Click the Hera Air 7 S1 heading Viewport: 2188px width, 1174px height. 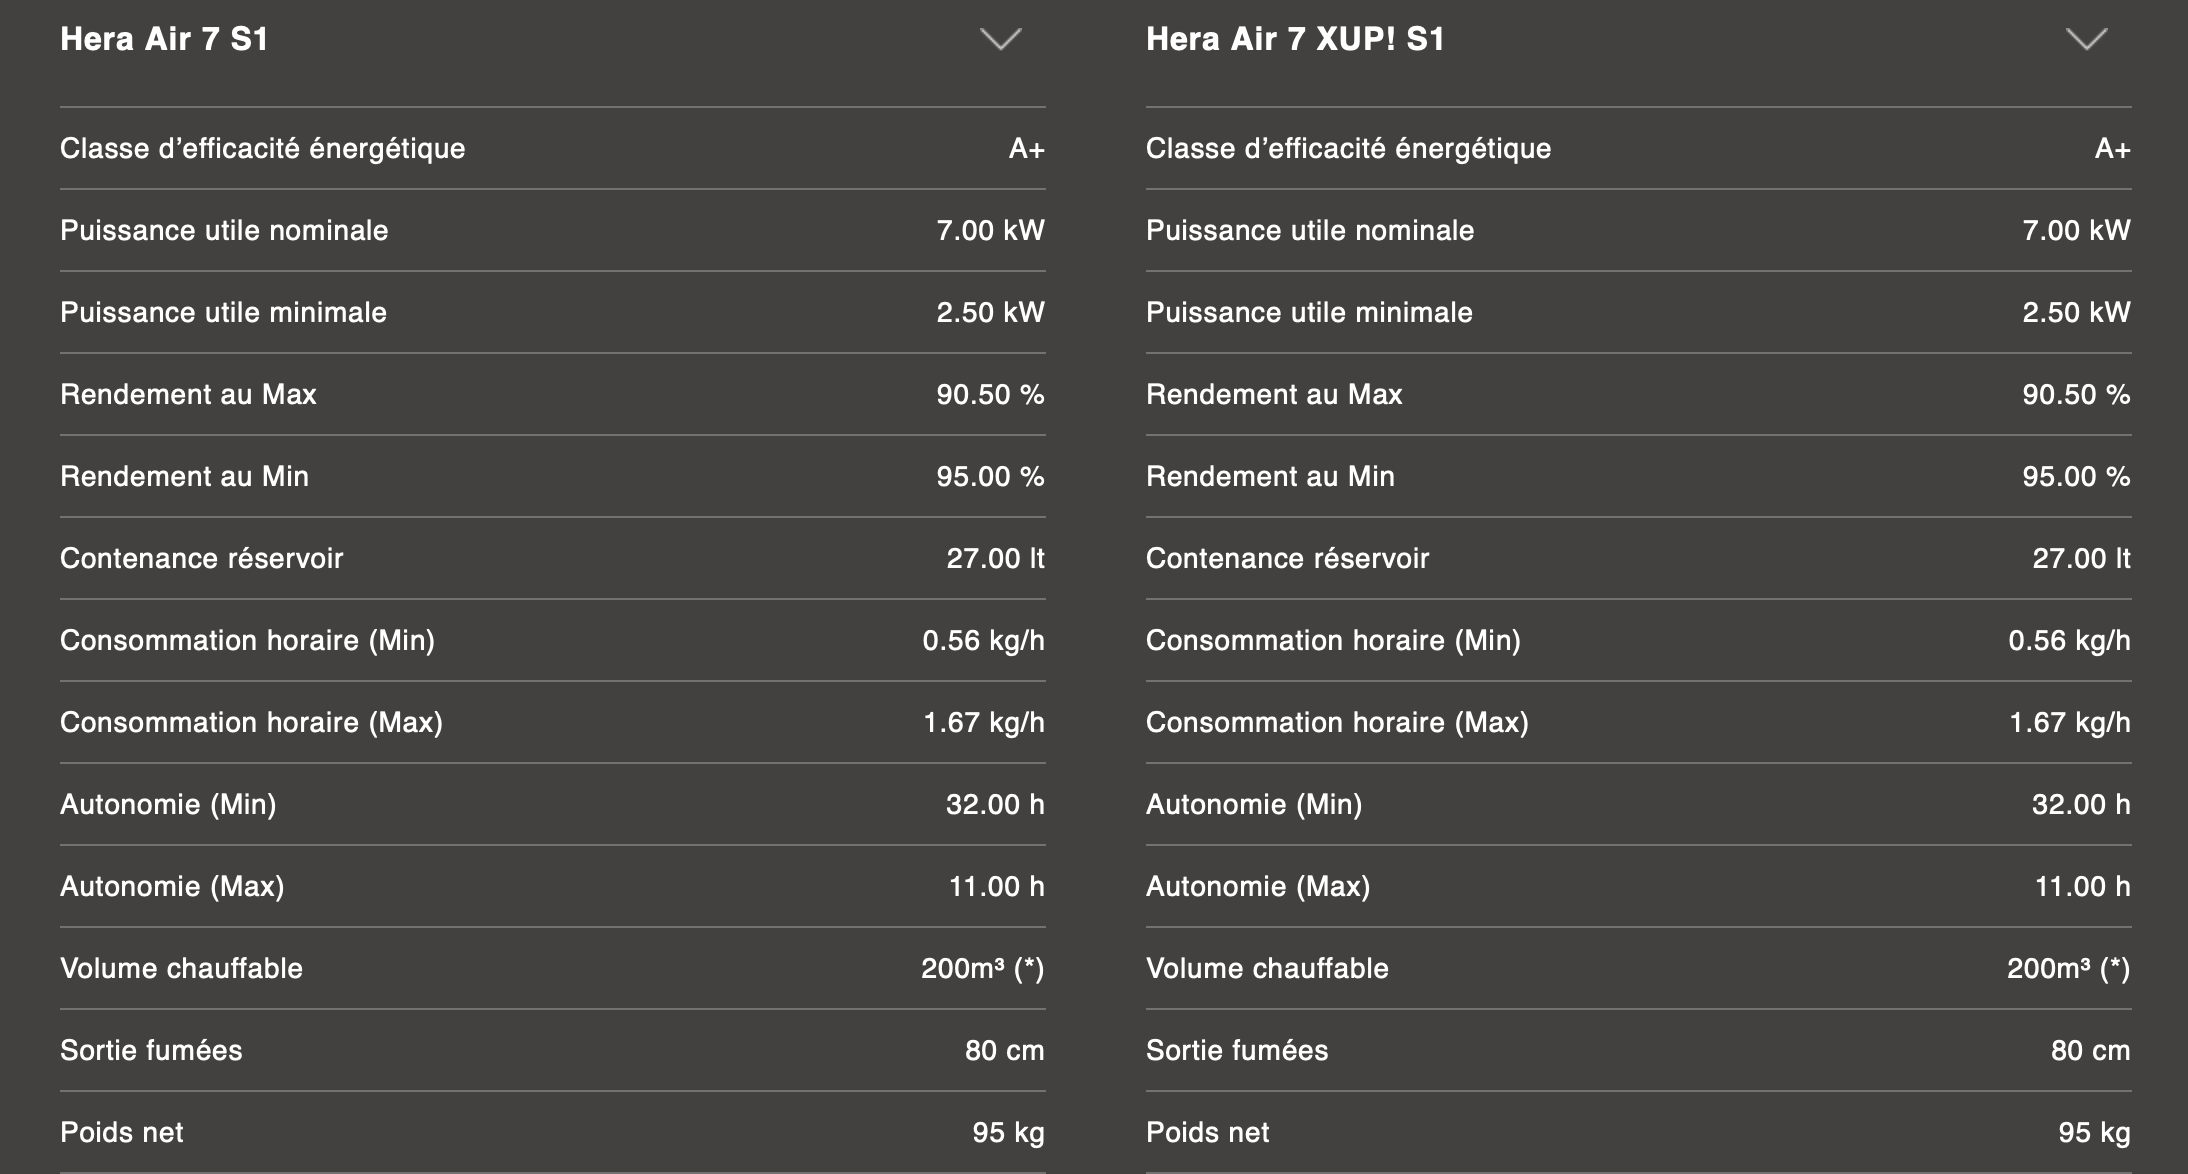point(164,39)
